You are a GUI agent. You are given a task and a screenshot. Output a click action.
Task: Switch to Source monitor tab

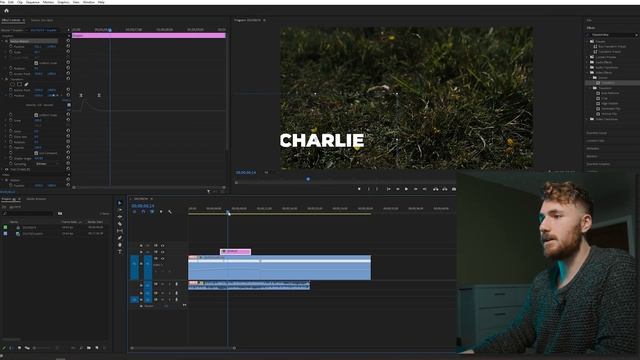click(42, 20)
